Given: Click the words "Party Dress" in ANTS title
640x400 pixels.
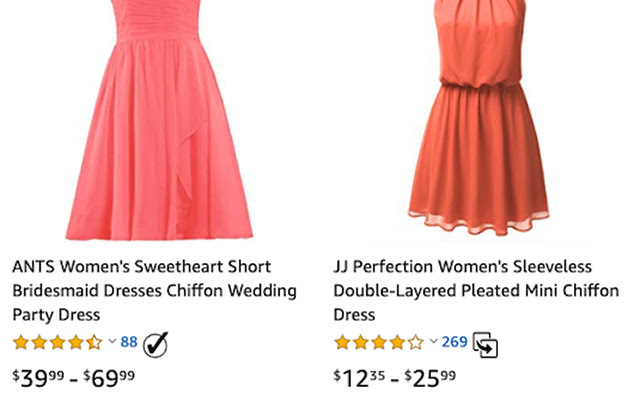Looking at the screenshot, I should tap(56, 314).
